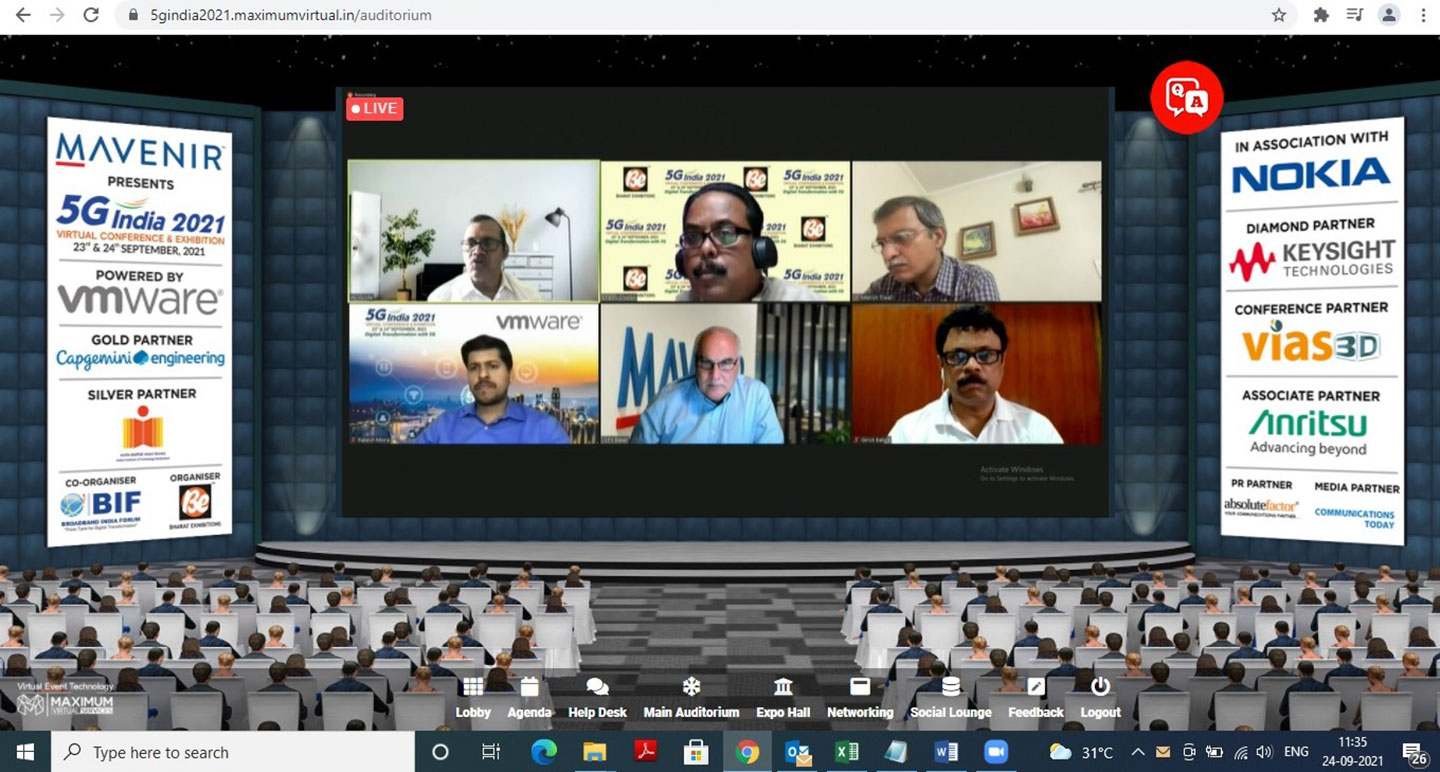Open Cortana circle icon

(440, 752)
